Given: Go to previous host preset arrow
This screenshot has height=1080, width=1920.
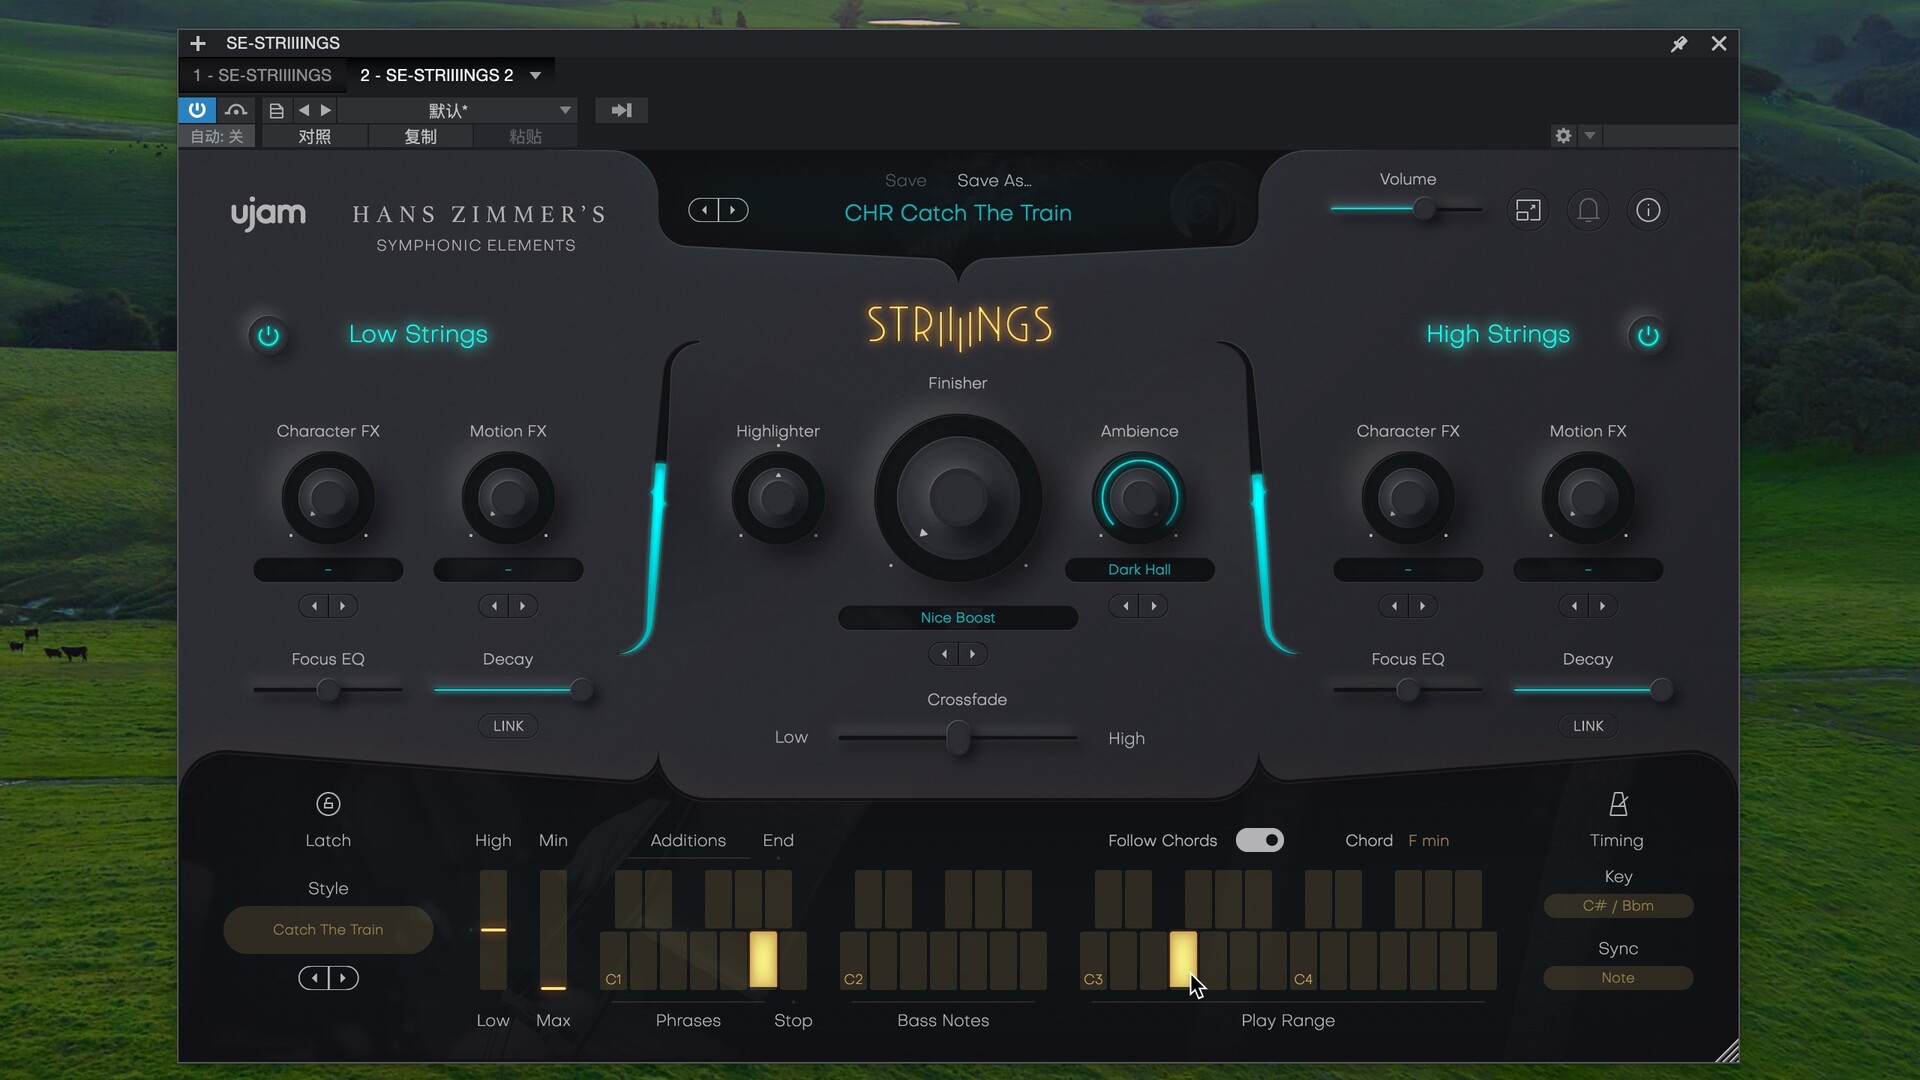Looking at the screenshot, I should pos(304,110).
